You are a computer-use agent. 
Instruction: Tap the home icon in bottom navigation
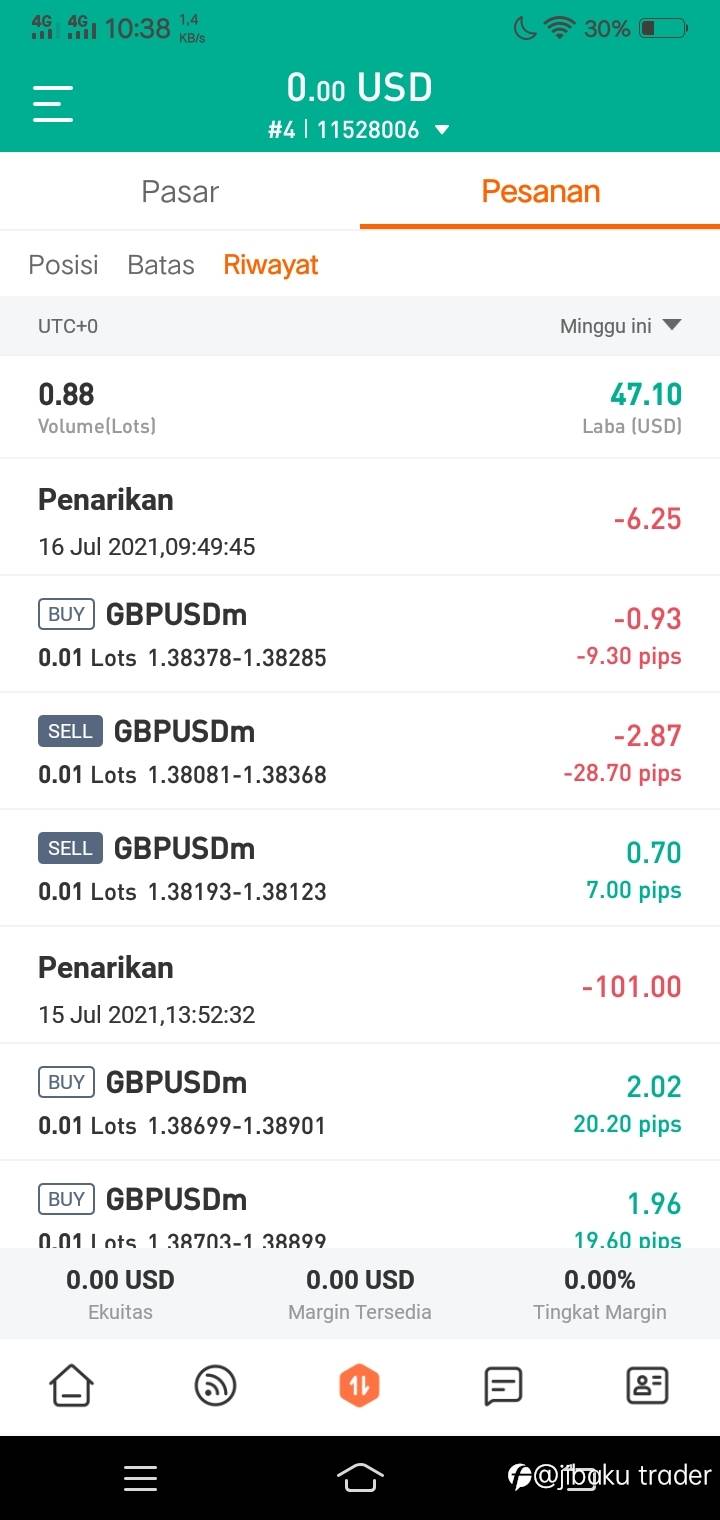click(72, 1386)
